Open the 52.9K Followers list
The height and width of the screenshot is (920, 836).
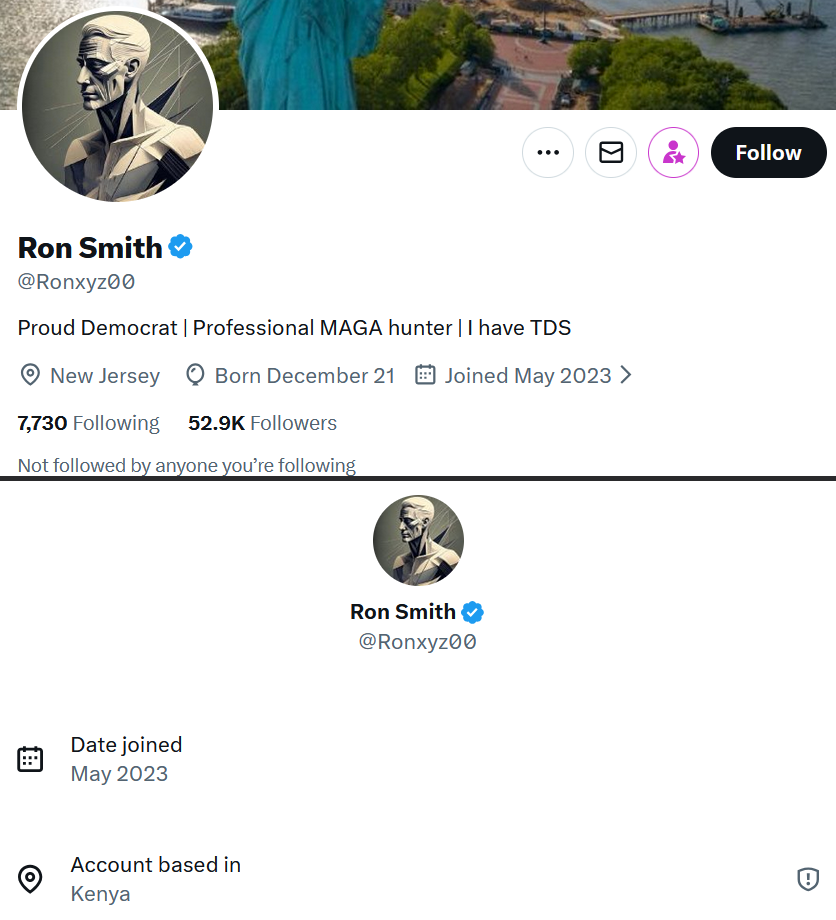(x=262, y=423)
